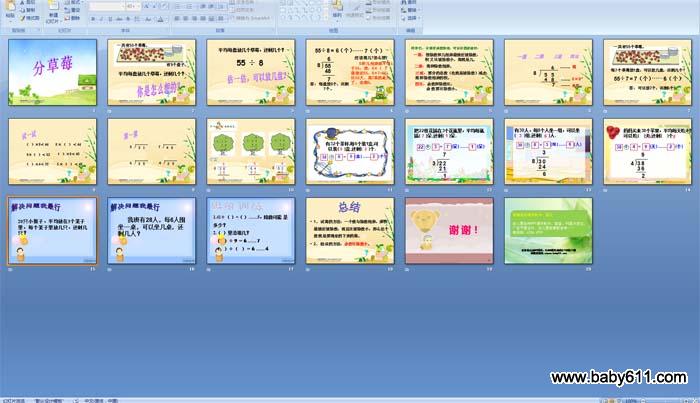Screen dimensions: 700x403
Task: Select slide 1 titled 分草莓
Action: coord(52,72)
